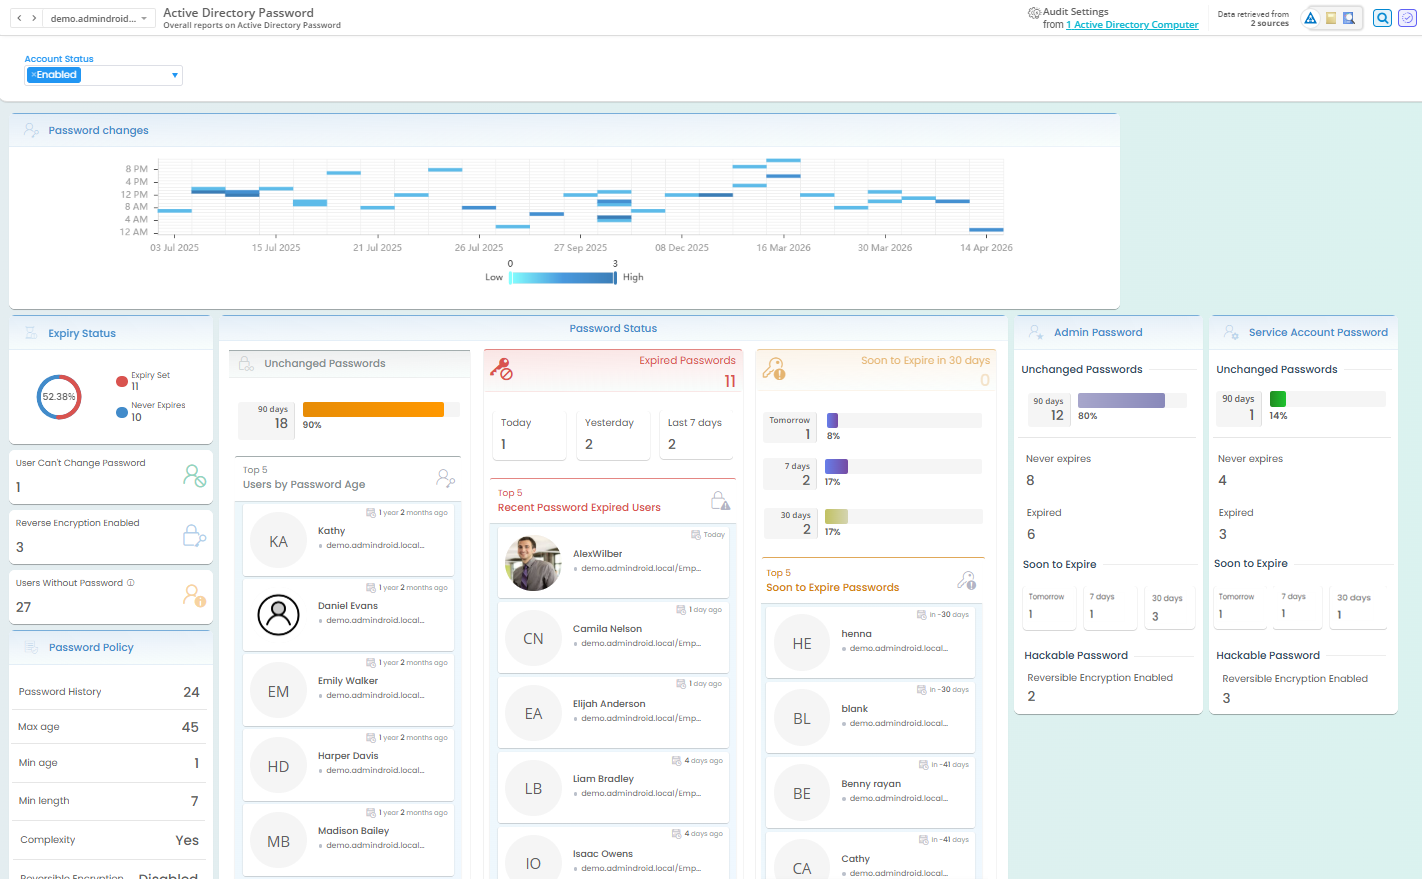Remove the 'Enabled' filter tag
1422x879 pixels.
pos(33,75)
